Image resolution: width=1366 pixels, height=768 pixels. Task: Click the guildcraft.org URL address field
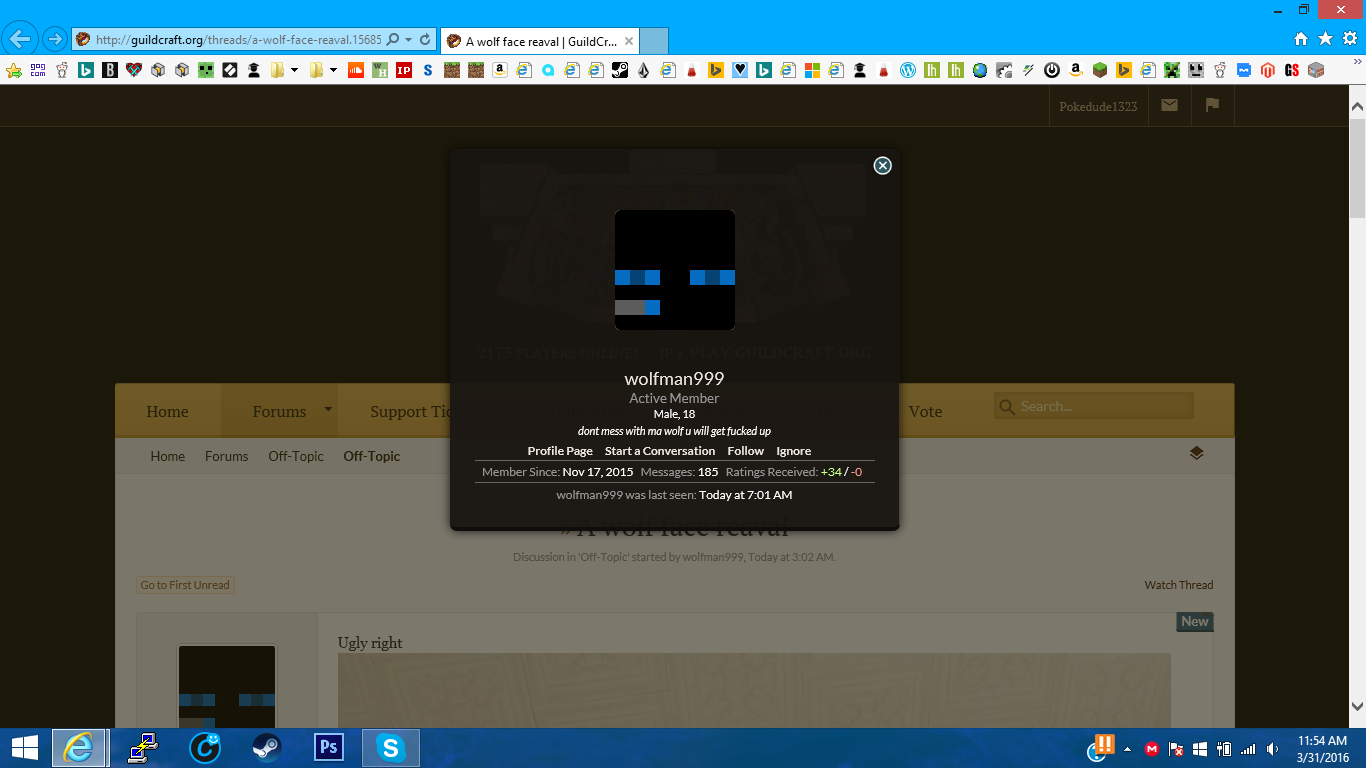238,40
